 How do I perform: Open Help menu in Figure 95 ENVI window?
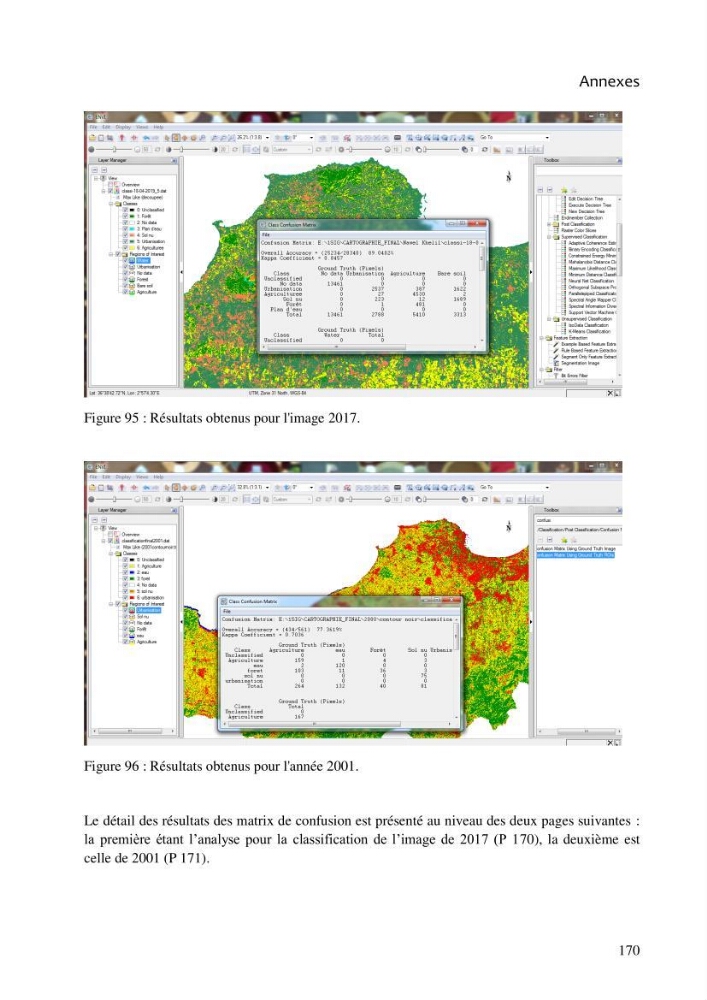click(158, 127)
